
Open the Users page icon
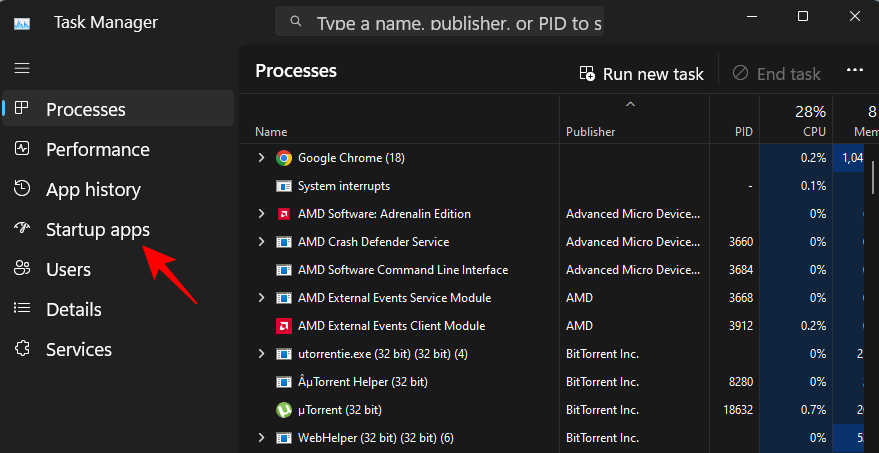pyautogui.click(x=22, y=269)
